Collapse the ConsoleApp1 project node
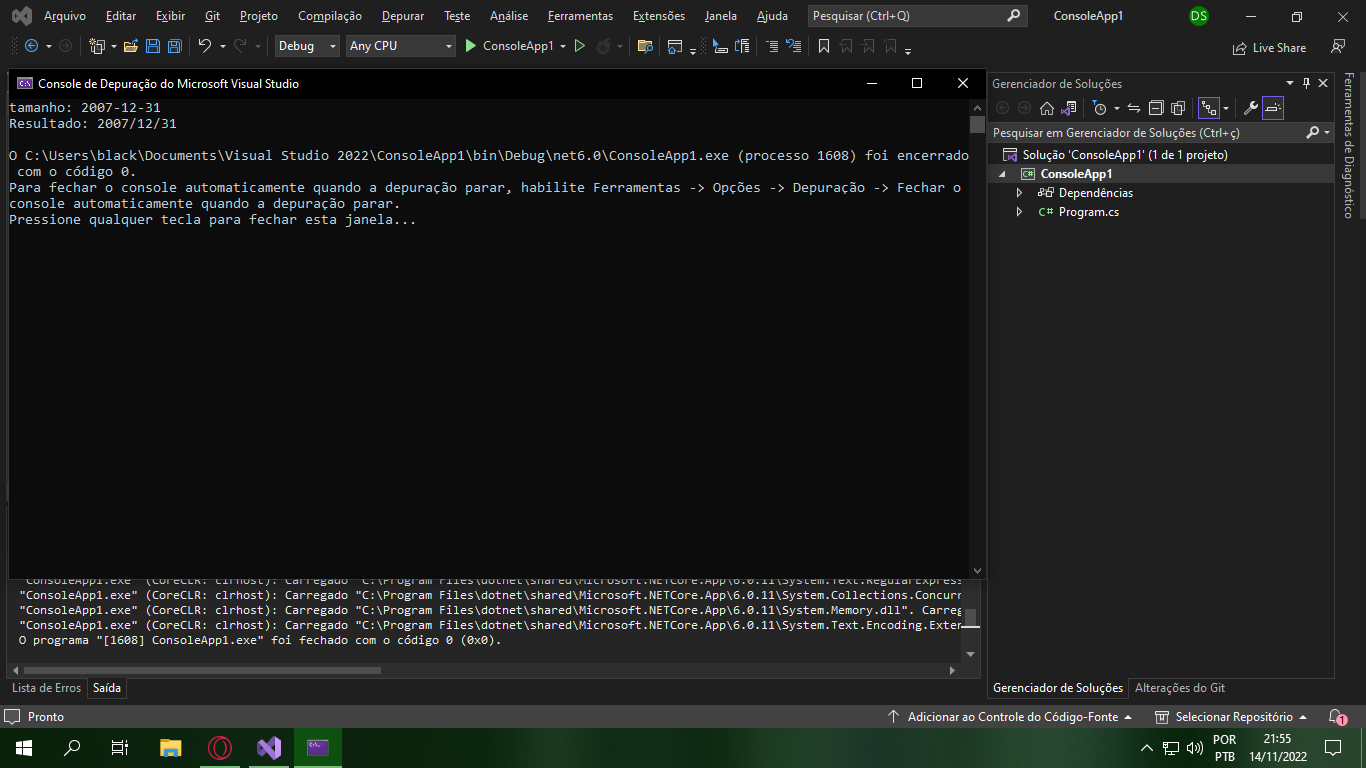Viewport: 1366px width, 768px height. pyautogui.click(x=1003, y=174)
